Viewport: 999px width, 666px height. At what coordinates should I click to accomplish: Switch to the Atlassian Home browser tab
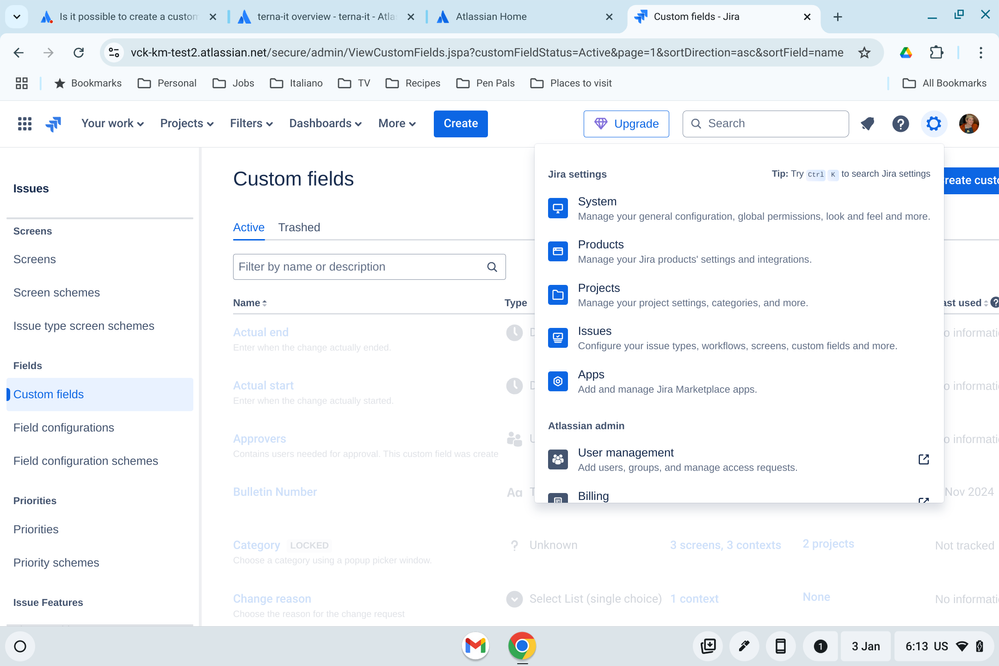[524, 17]
